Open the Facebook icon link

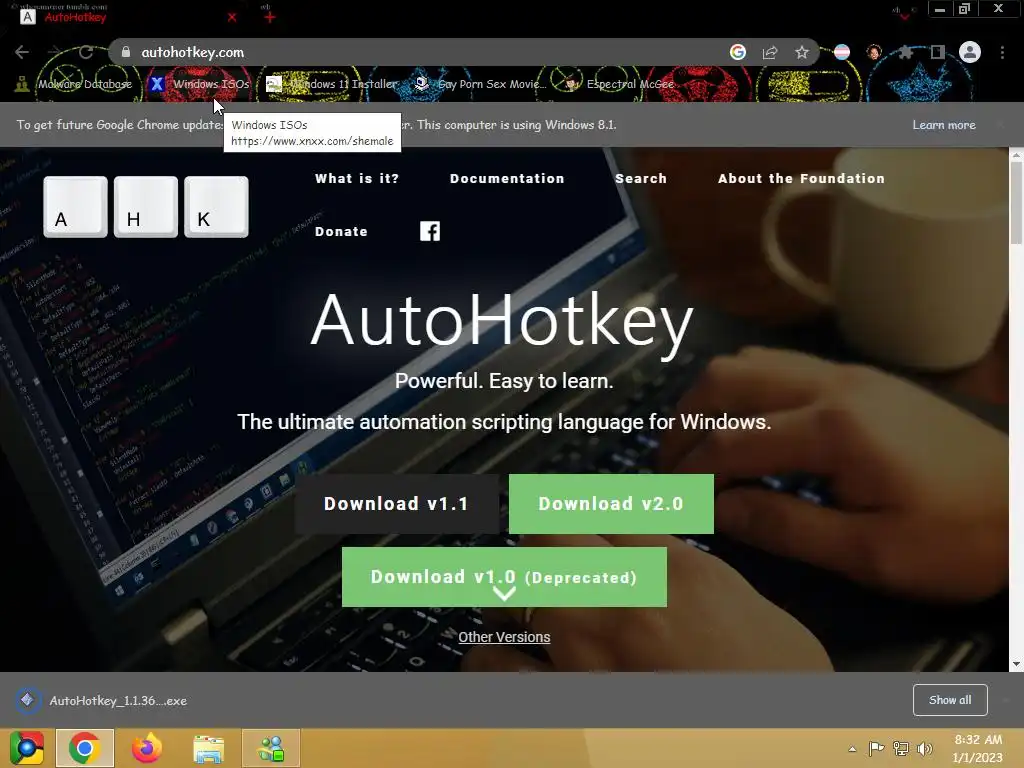coord(430,231)
